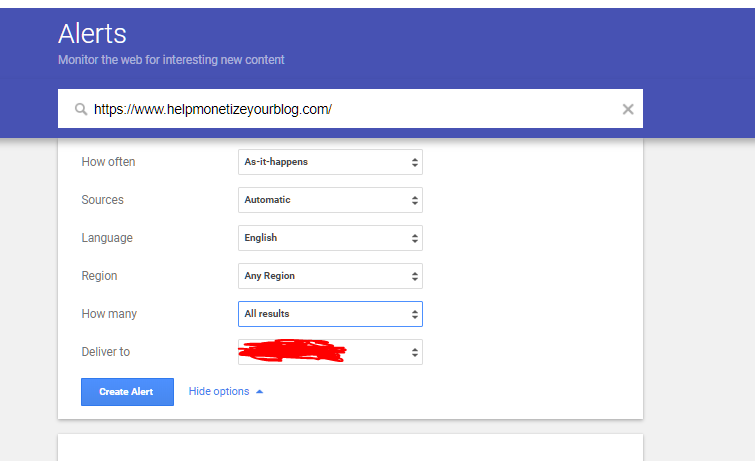Clear the alert query with the X icon
The width and height of the screenshot is (755, 461).
(628, 109)
